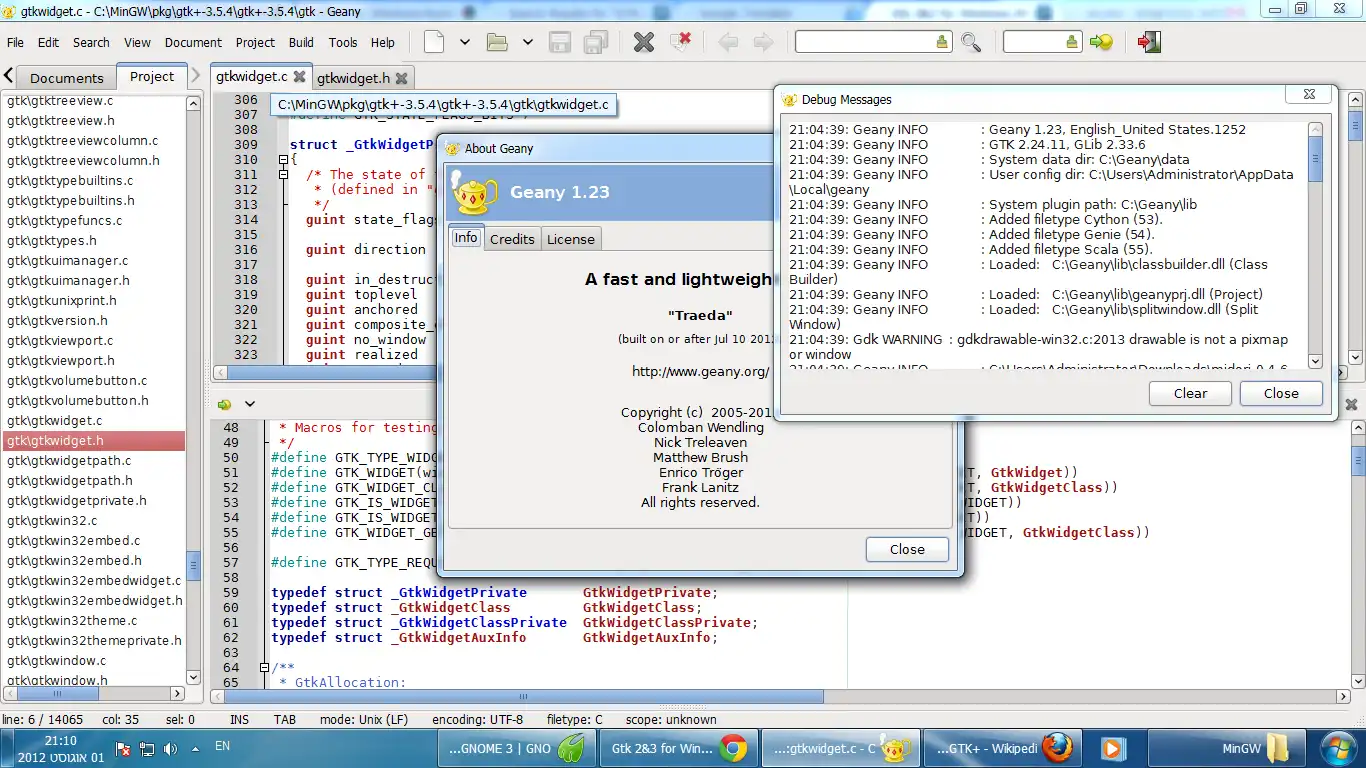Click the Debug Messages vertical scrollbar thumb
The height and width of the screenshot is (768, 1366).
coord(1315,158)
